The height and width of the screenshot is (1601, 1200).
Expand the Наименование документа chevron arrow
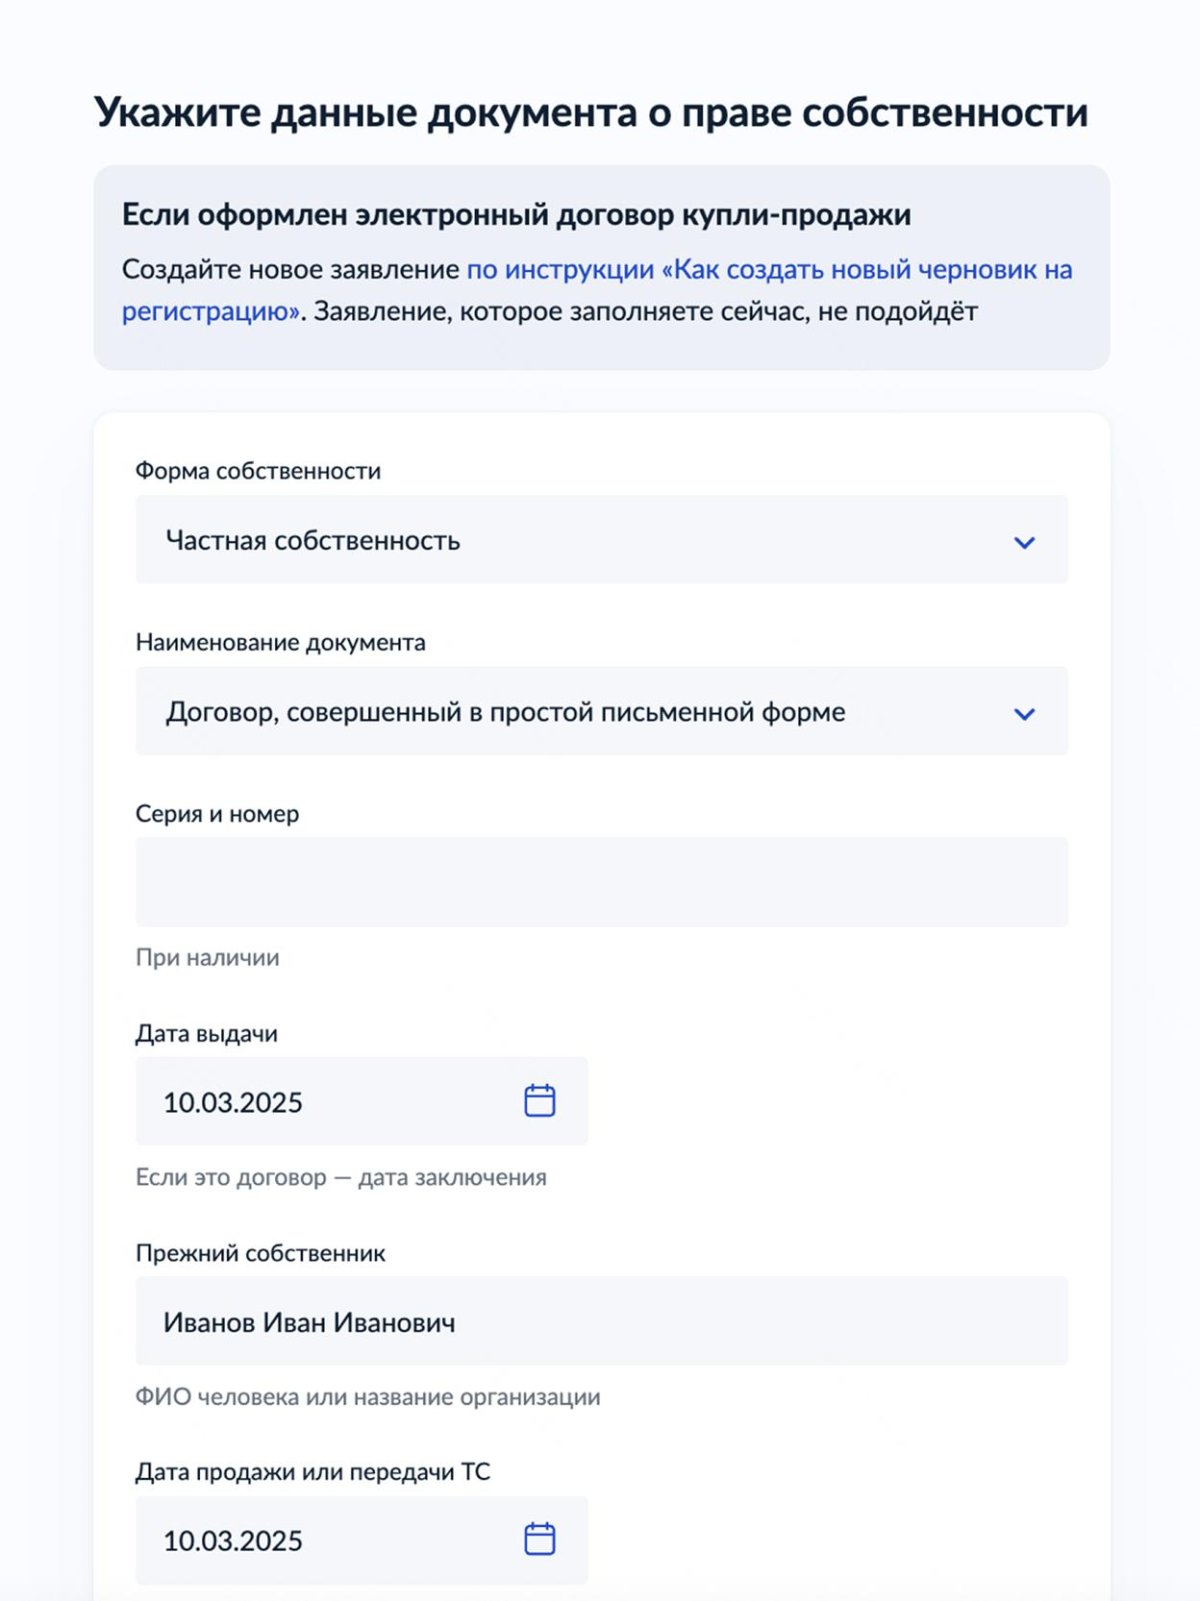point(1024,714)
